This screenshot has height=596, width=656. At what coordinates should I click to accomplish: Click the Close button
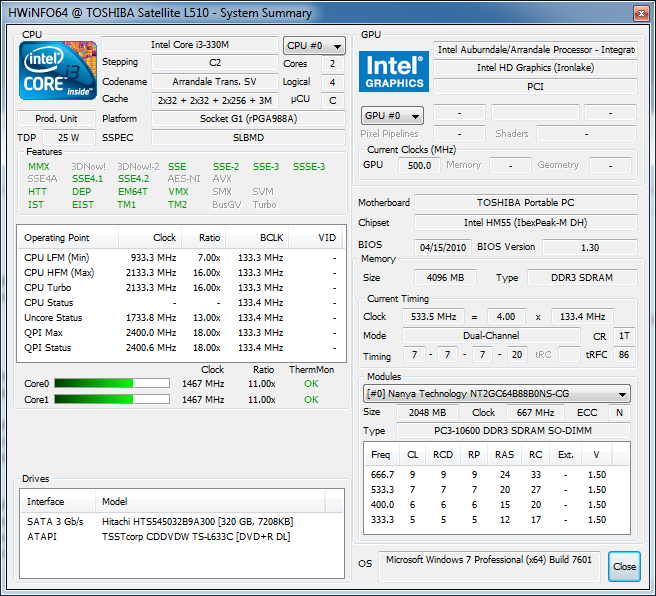[x=624, y=566]
